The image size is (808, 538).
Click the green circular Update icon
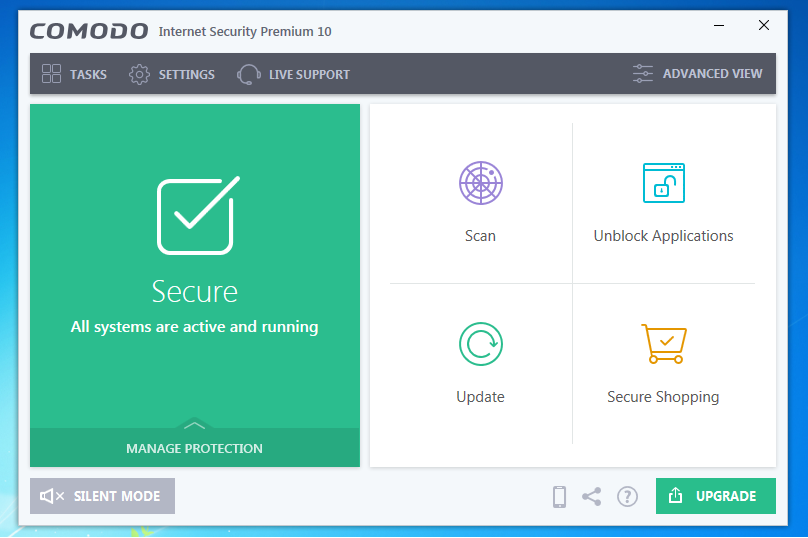coord(481,344)
